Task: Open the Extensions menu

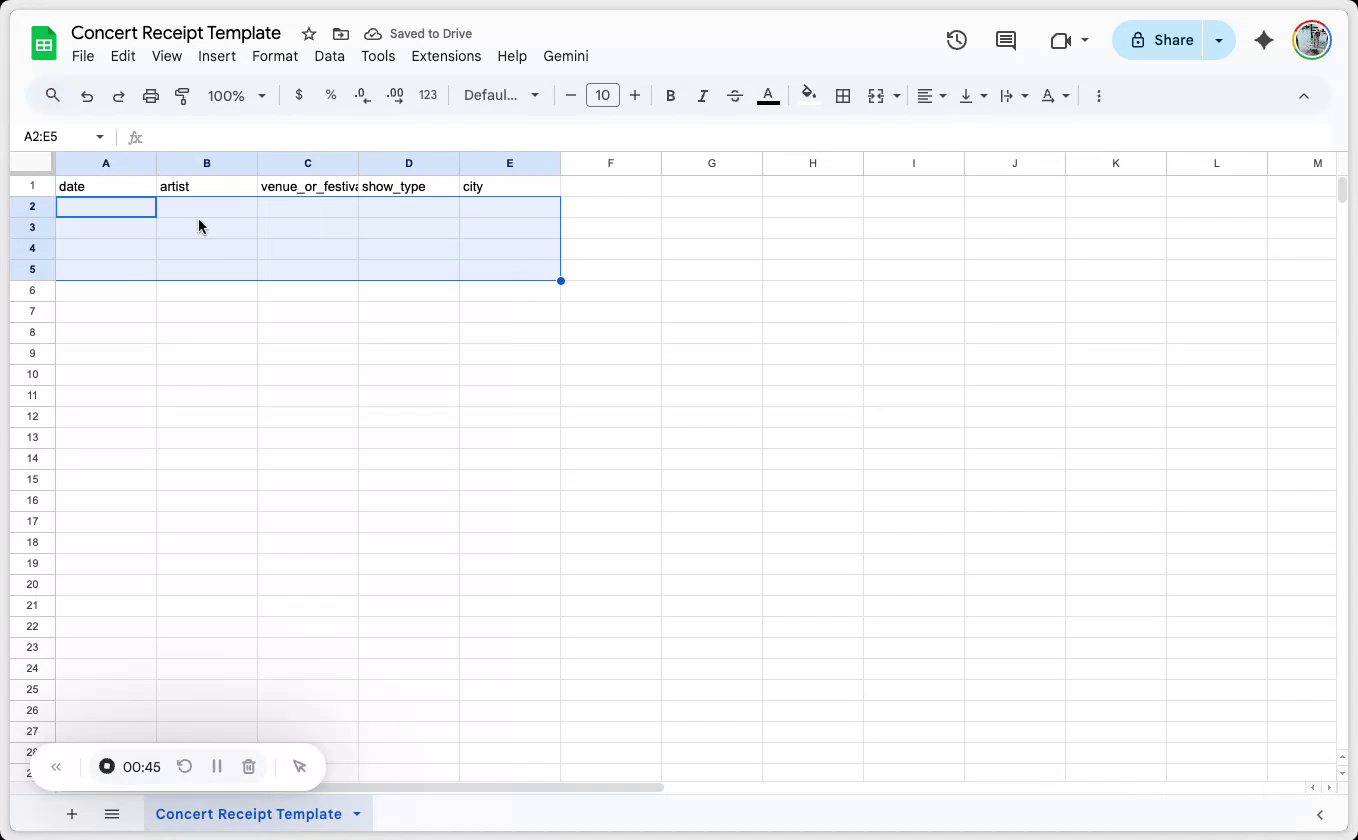Action: click(446, 56)
